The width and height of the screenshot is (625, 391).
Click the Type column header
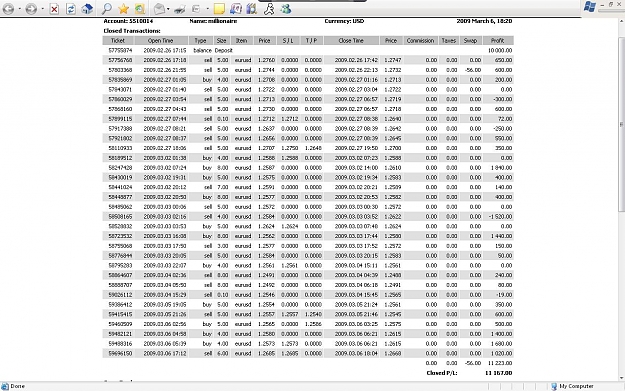pos(200,41)
